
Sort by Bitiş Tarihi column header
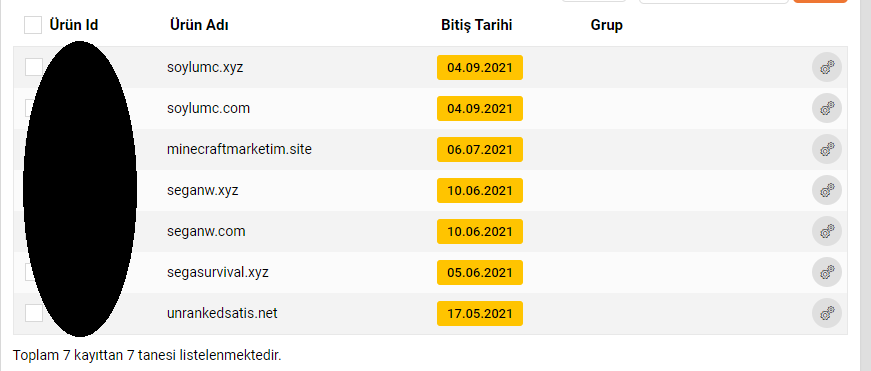tap(477, 25)
